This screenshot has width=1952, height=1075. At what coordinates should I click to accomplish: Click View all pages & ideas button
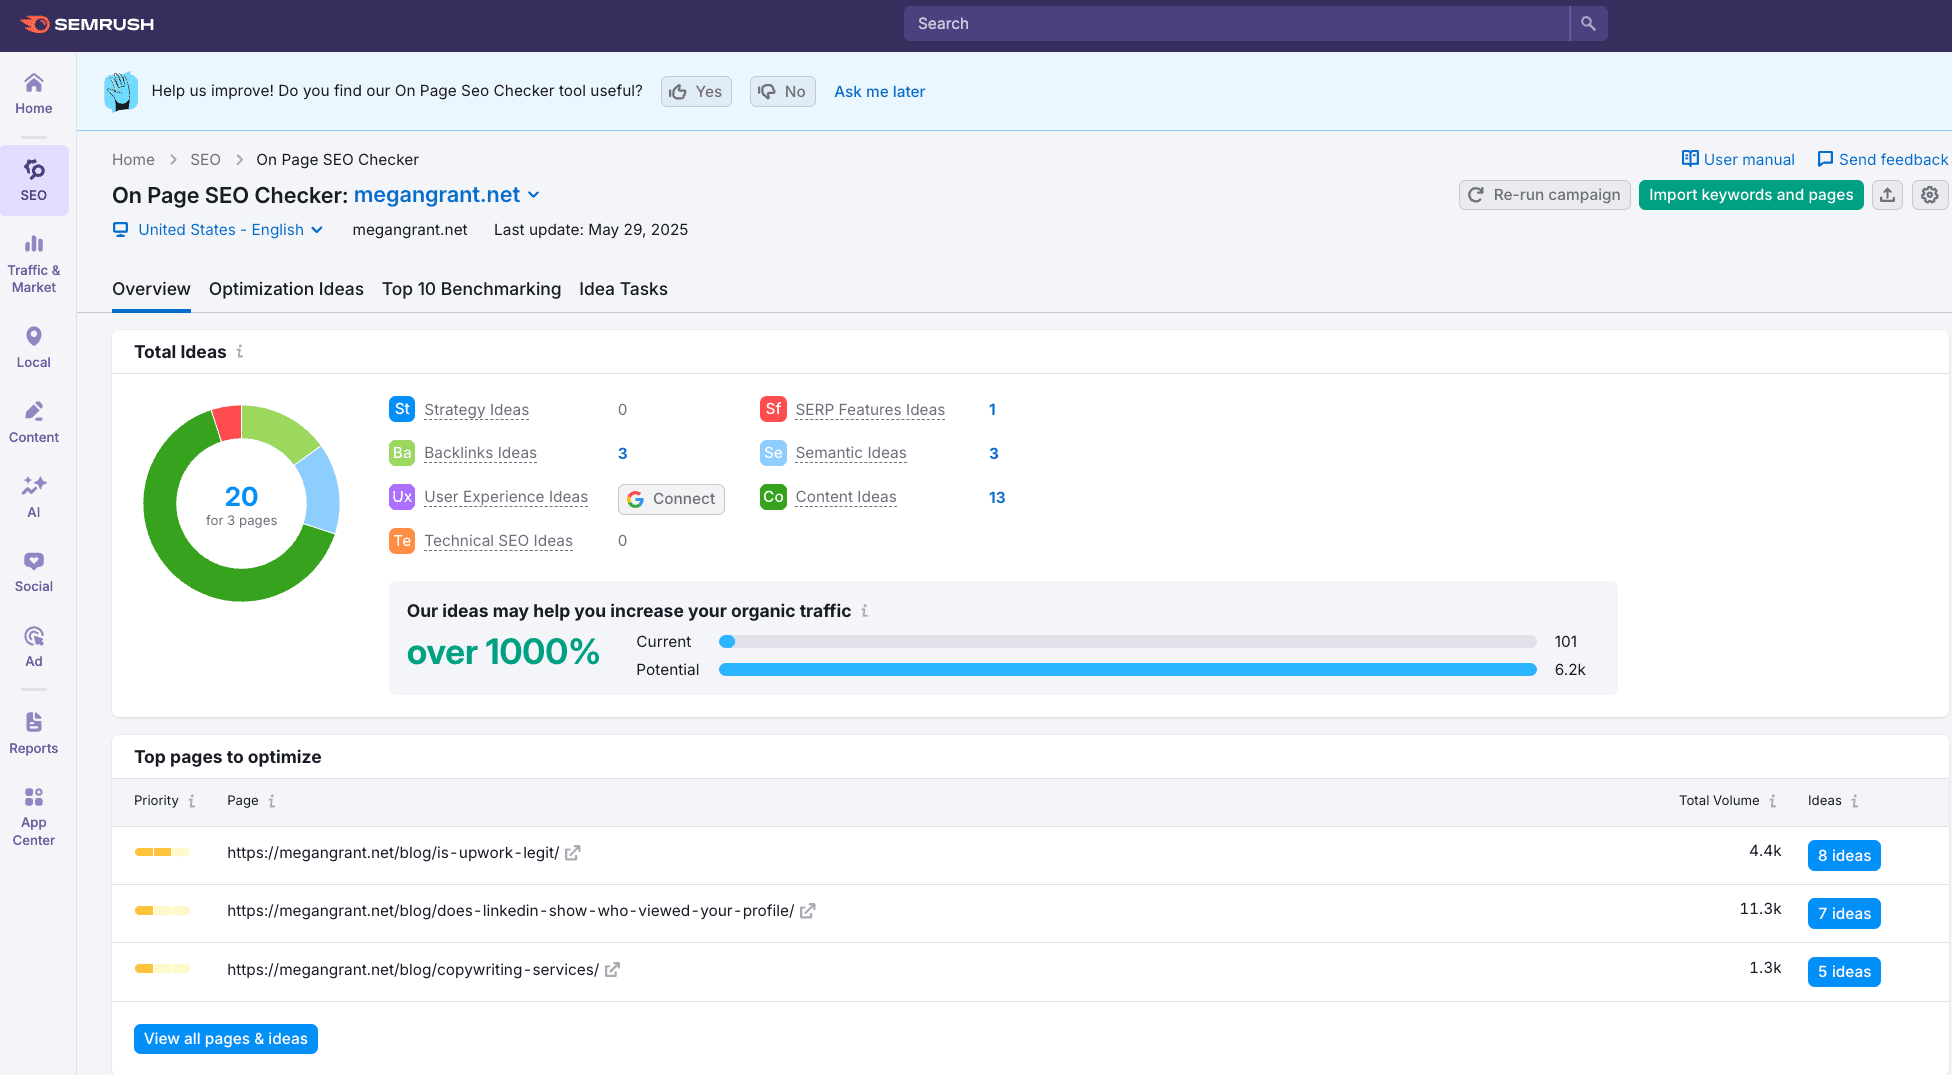coord(226,1039)
